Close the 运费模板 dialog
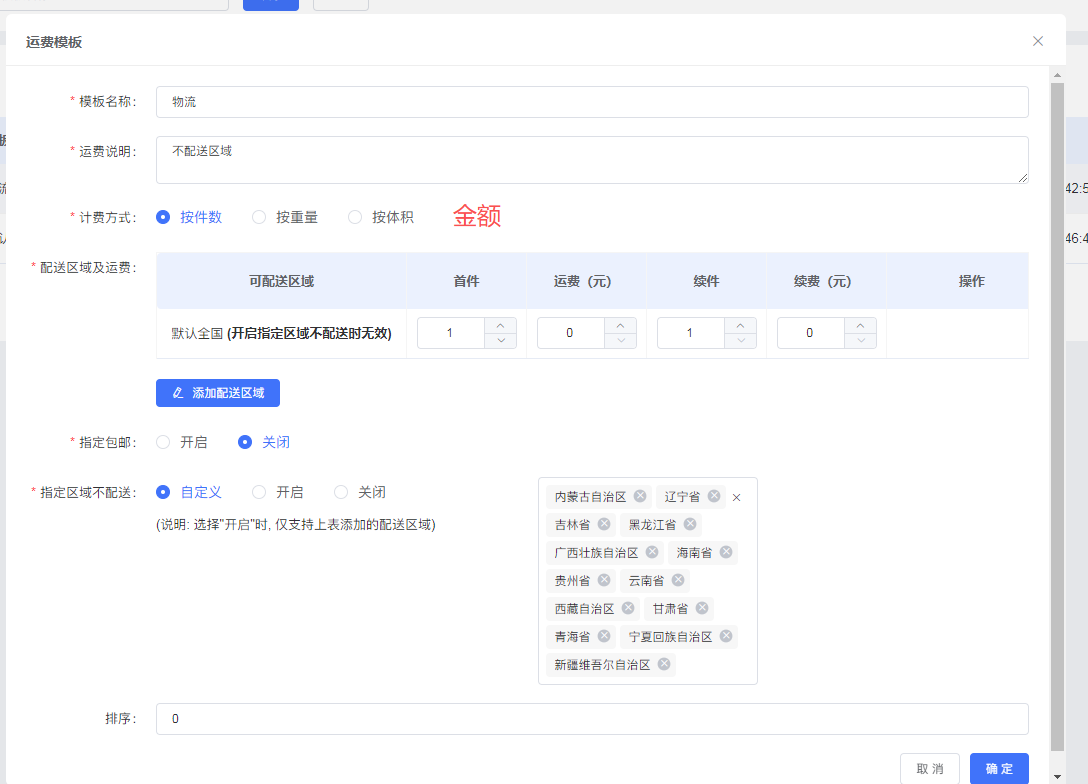The image size is (1088, 784). (1038, 41)
